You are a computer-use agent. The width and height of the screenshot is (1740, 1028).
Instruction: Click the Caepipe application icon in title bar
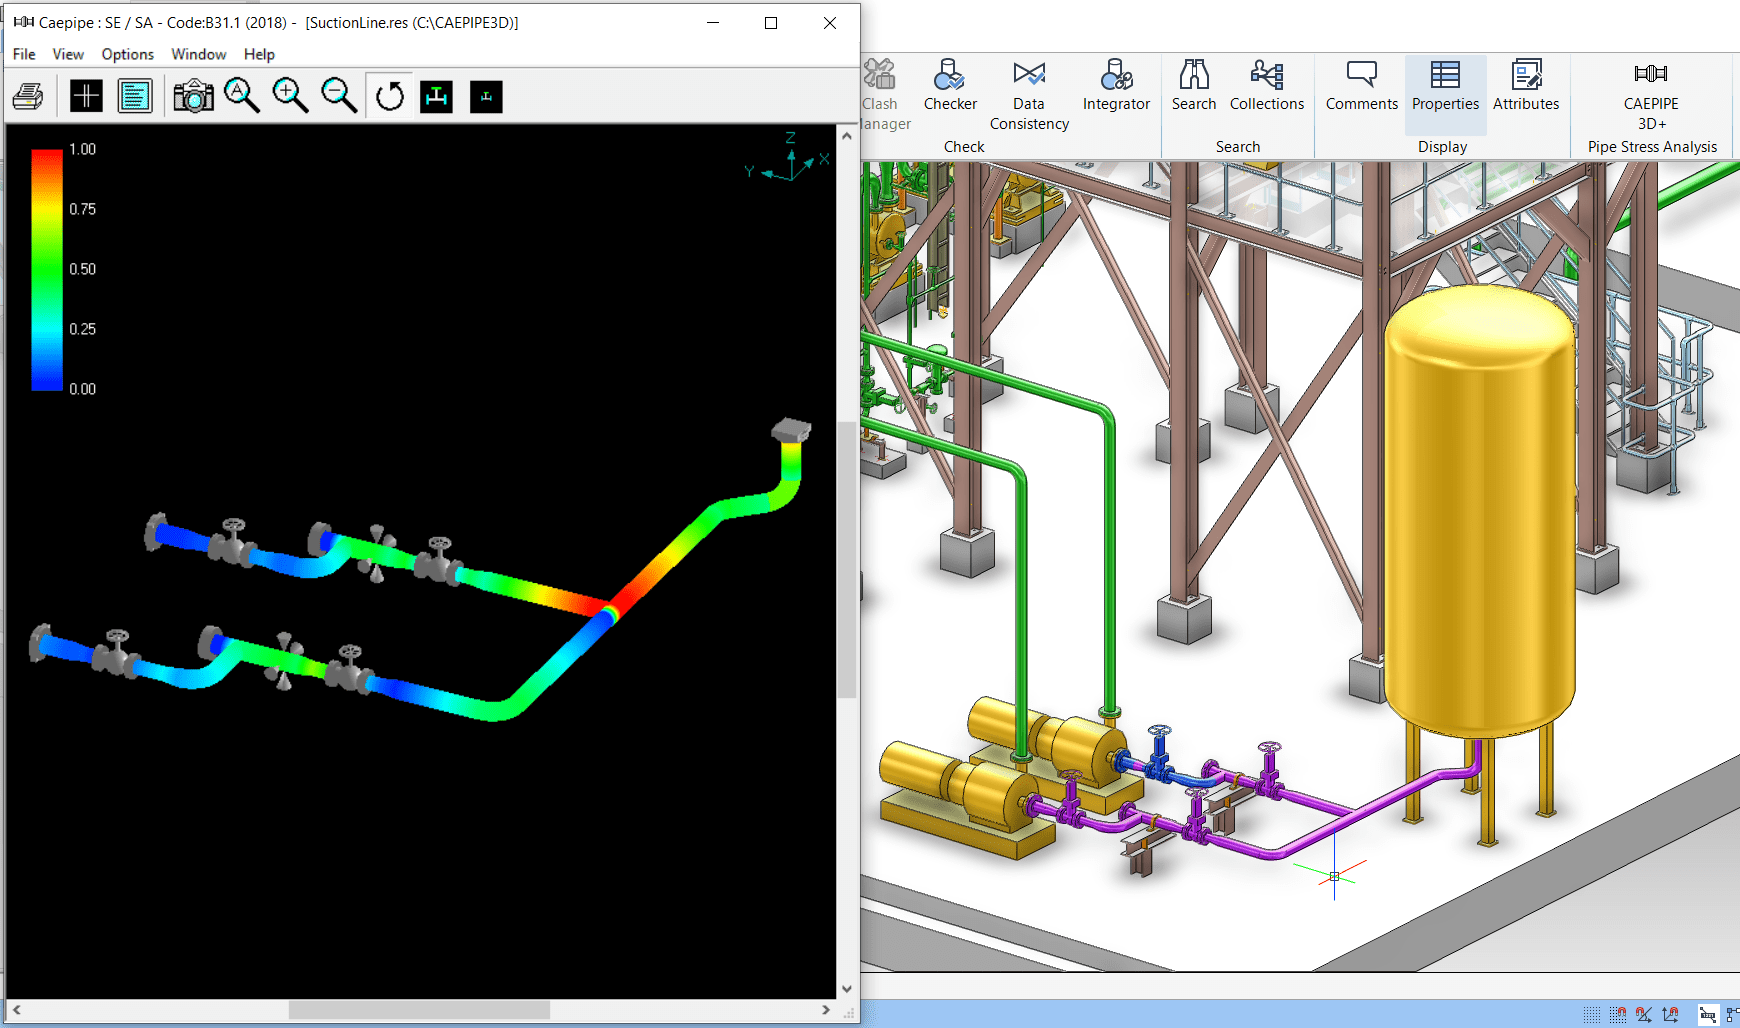(24, 22)
